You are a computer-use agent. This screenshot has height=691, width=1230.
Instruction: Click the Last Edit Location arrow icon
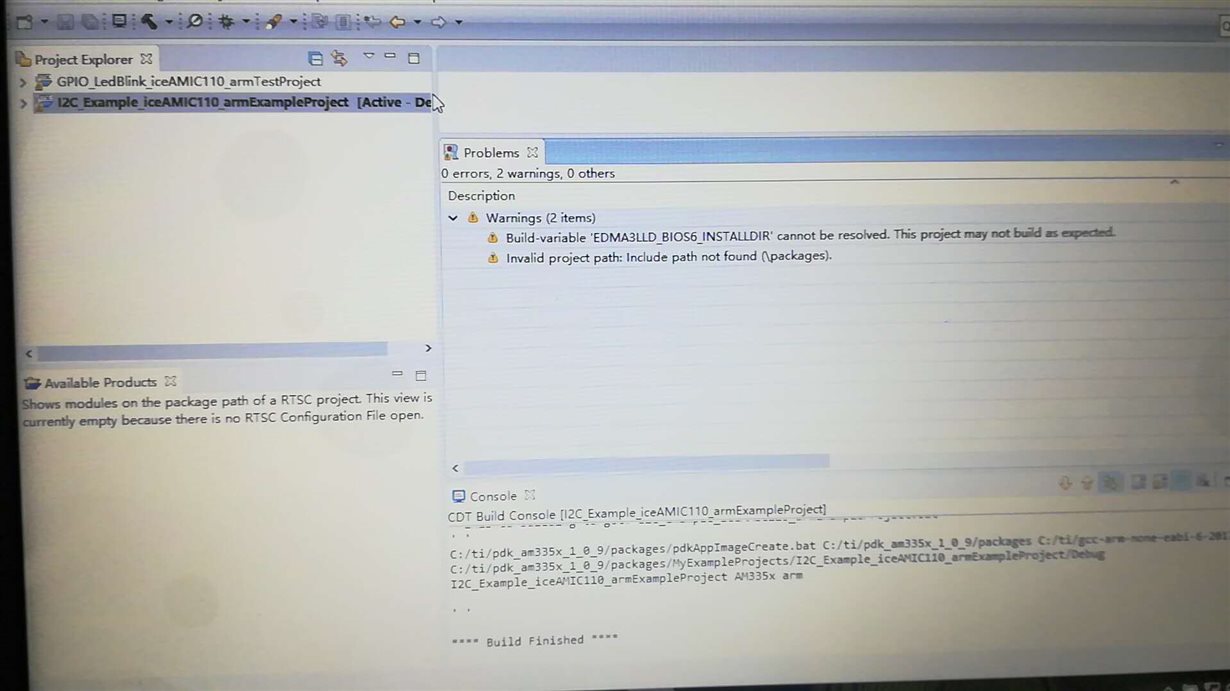click(x=372, y=21)
